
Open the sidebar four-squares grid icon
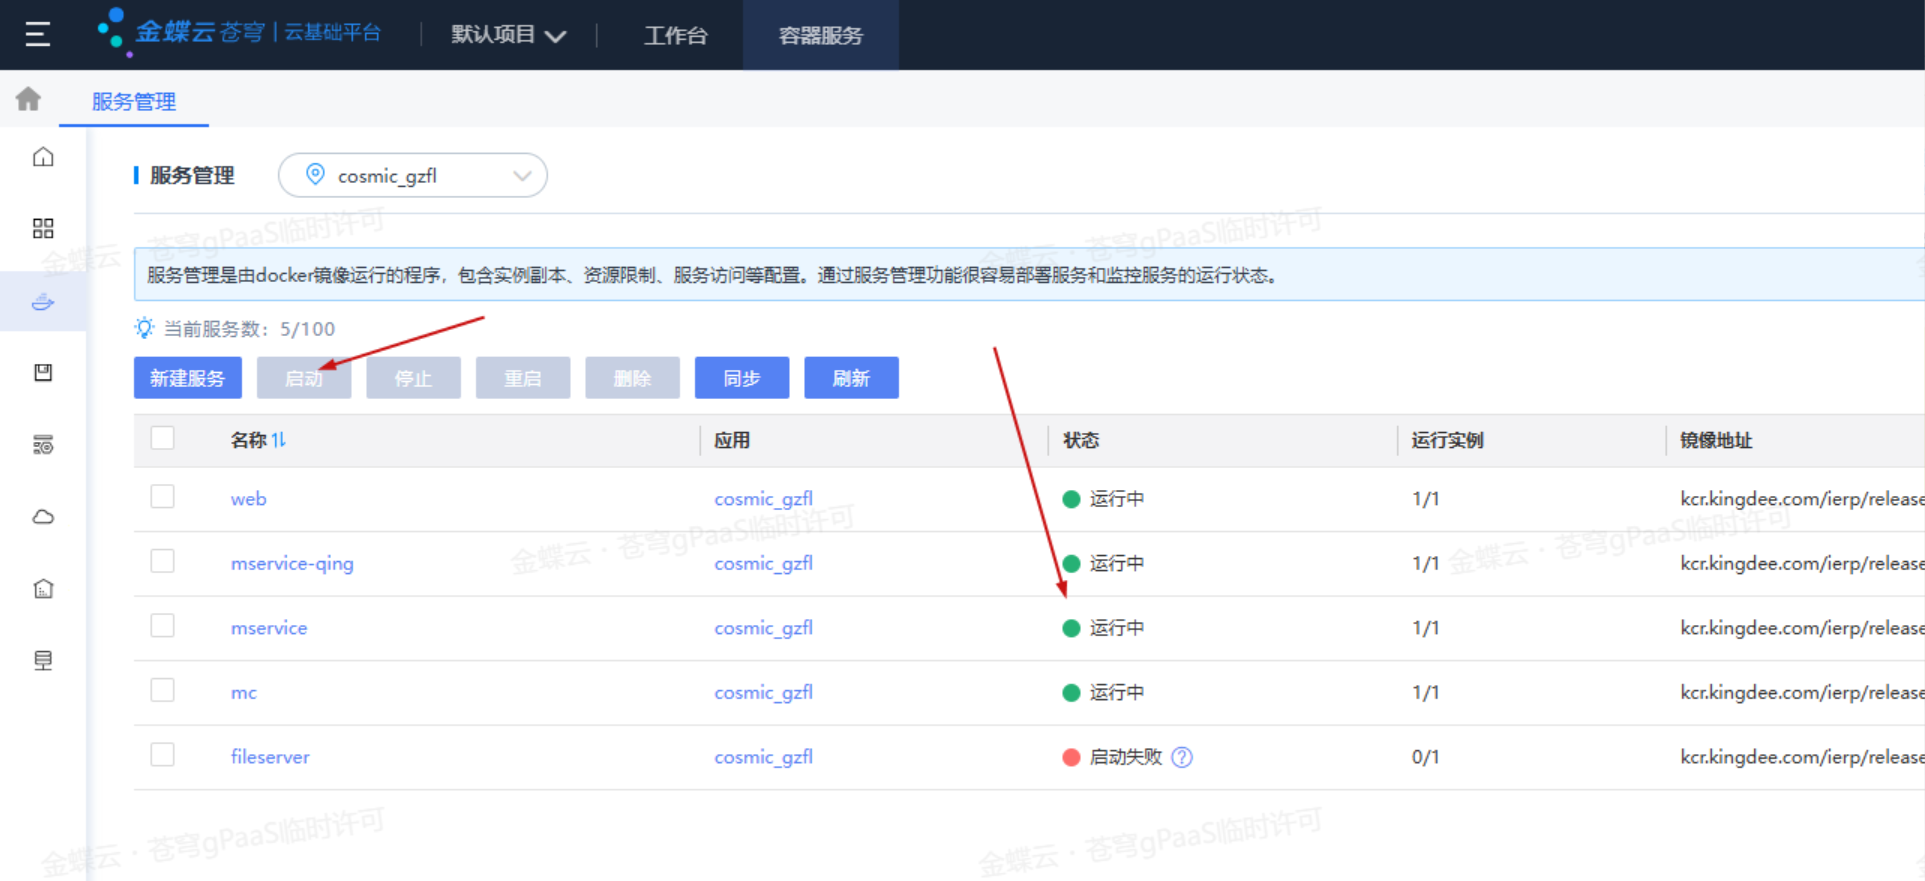coord(43,229)
